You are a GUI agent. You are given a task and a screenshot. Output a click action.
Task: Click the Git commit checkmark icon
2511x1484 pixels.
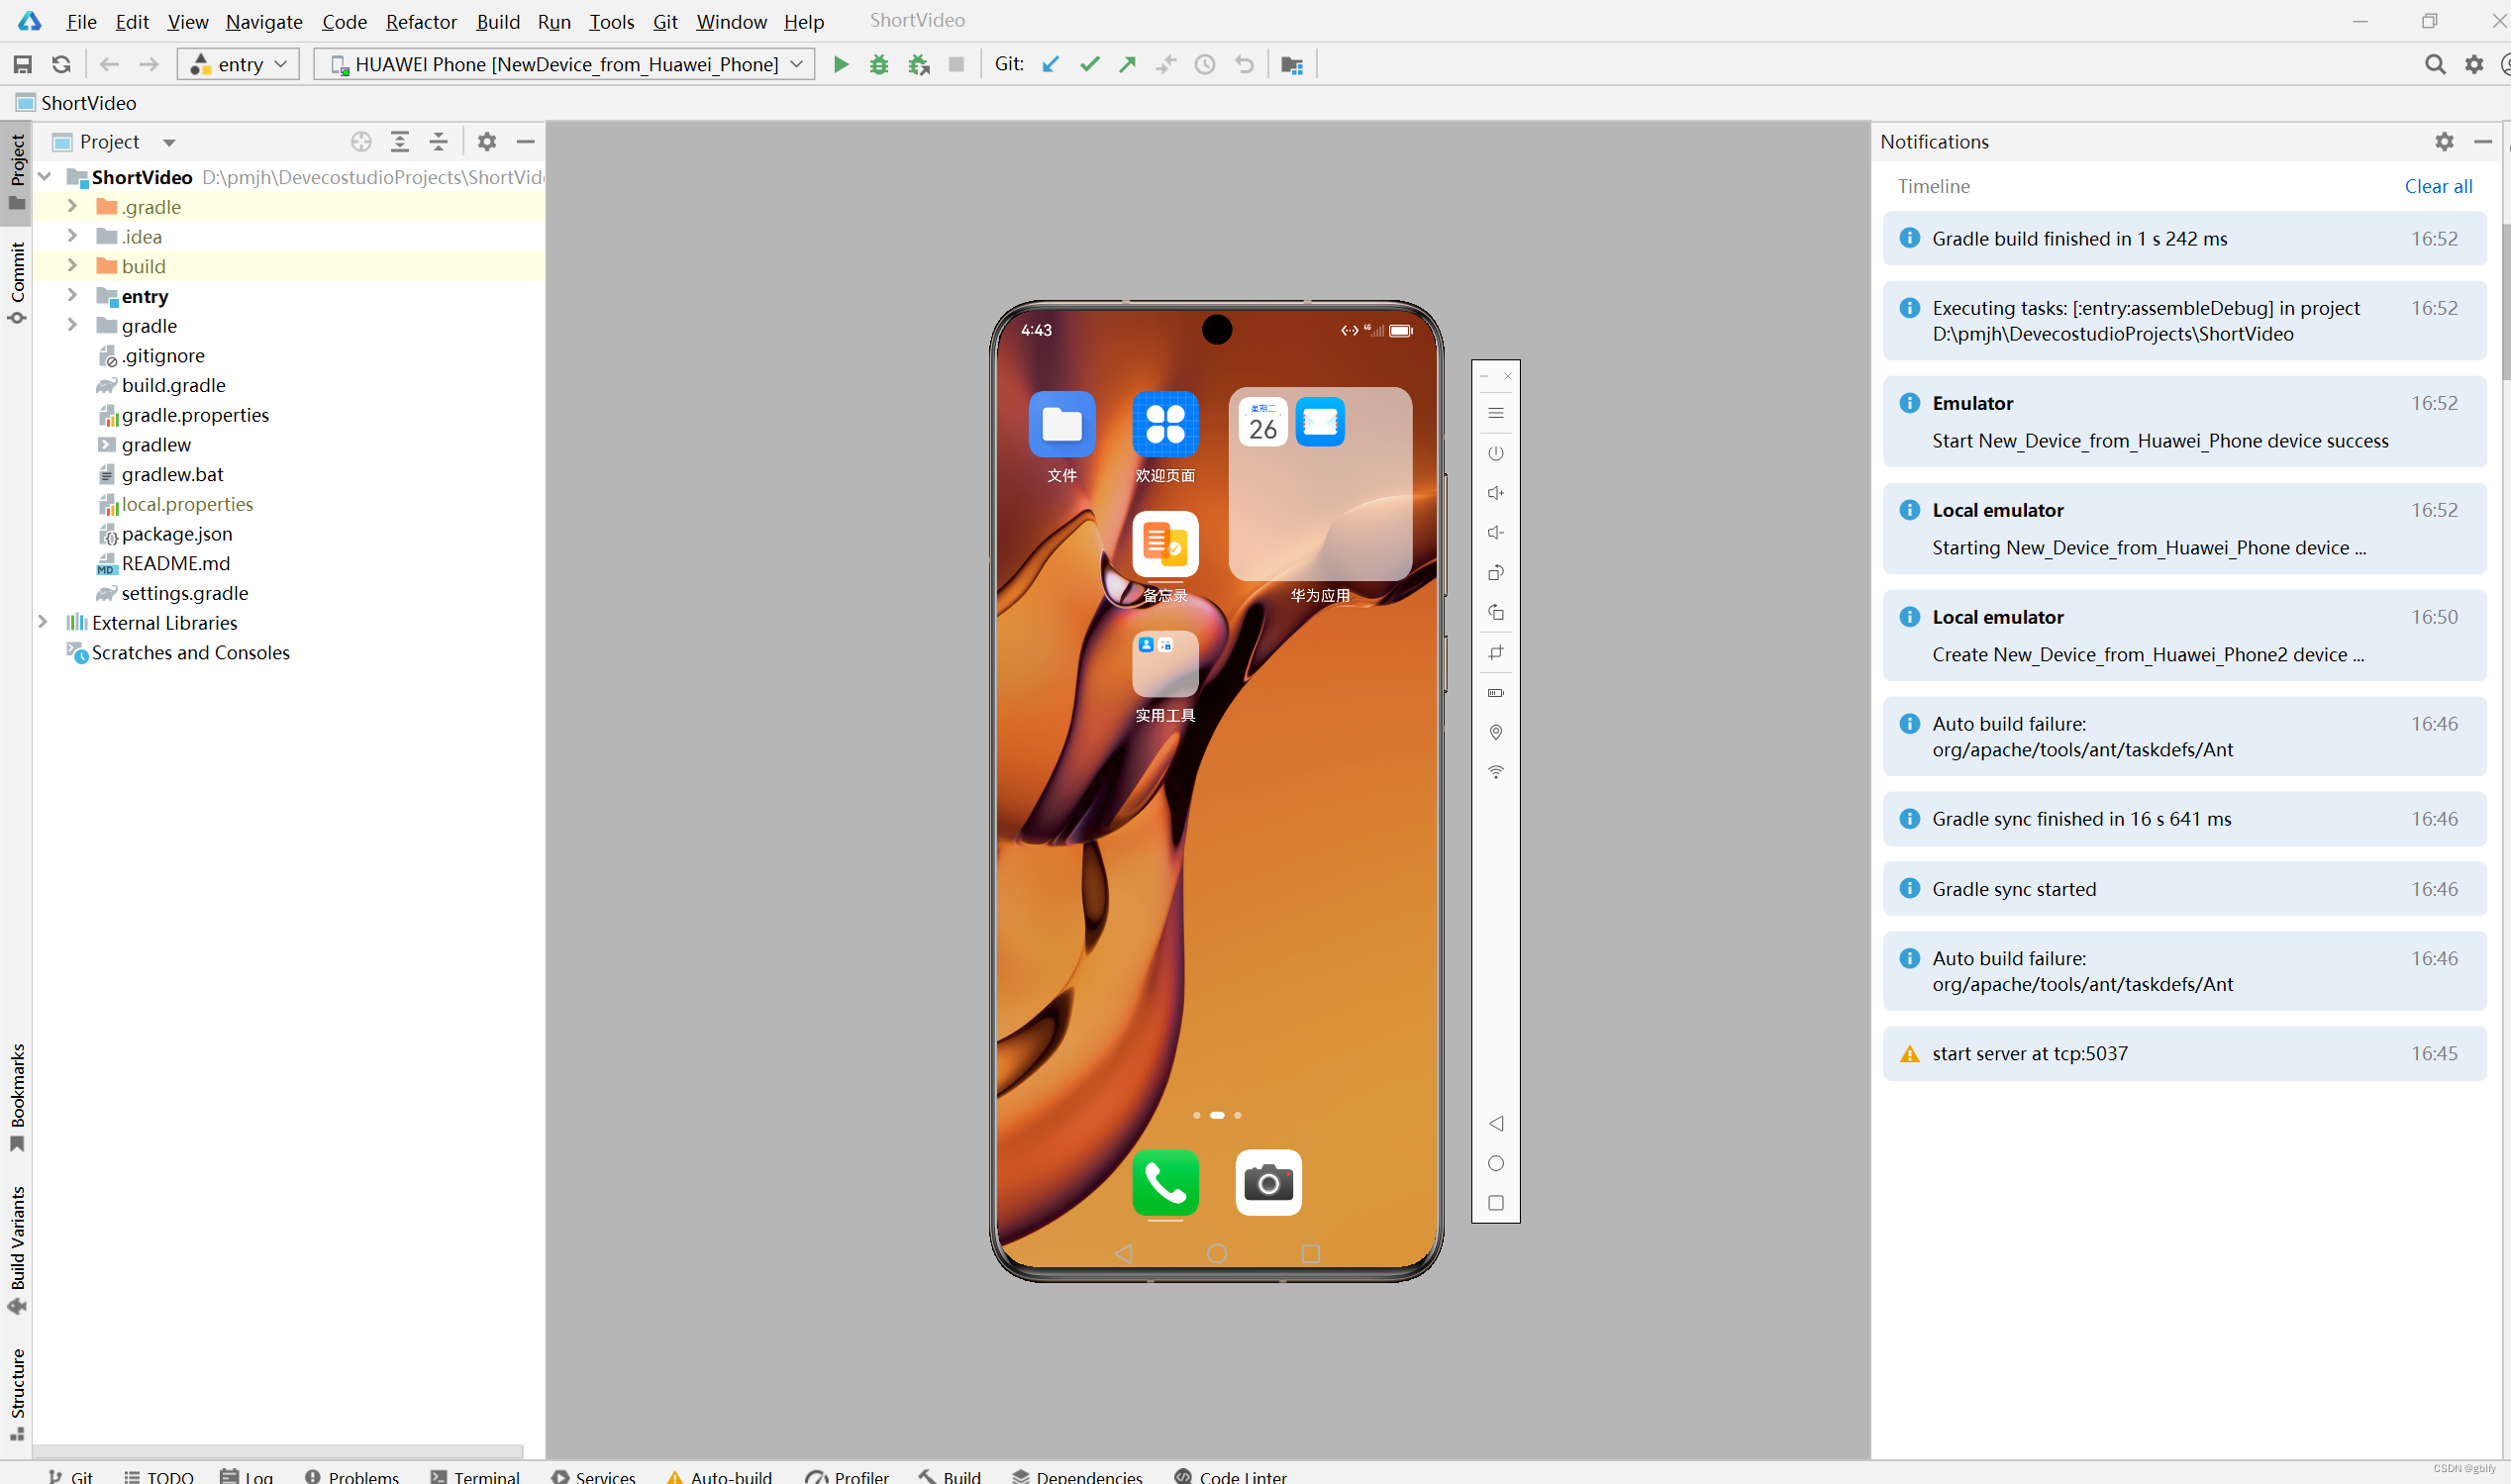click(1089, 65)
